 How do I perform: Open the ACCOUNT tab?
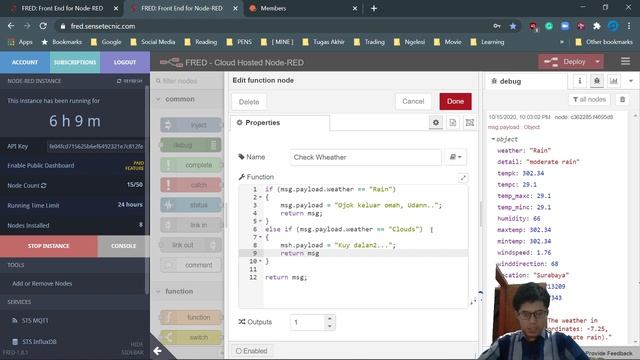click(25, 62)
